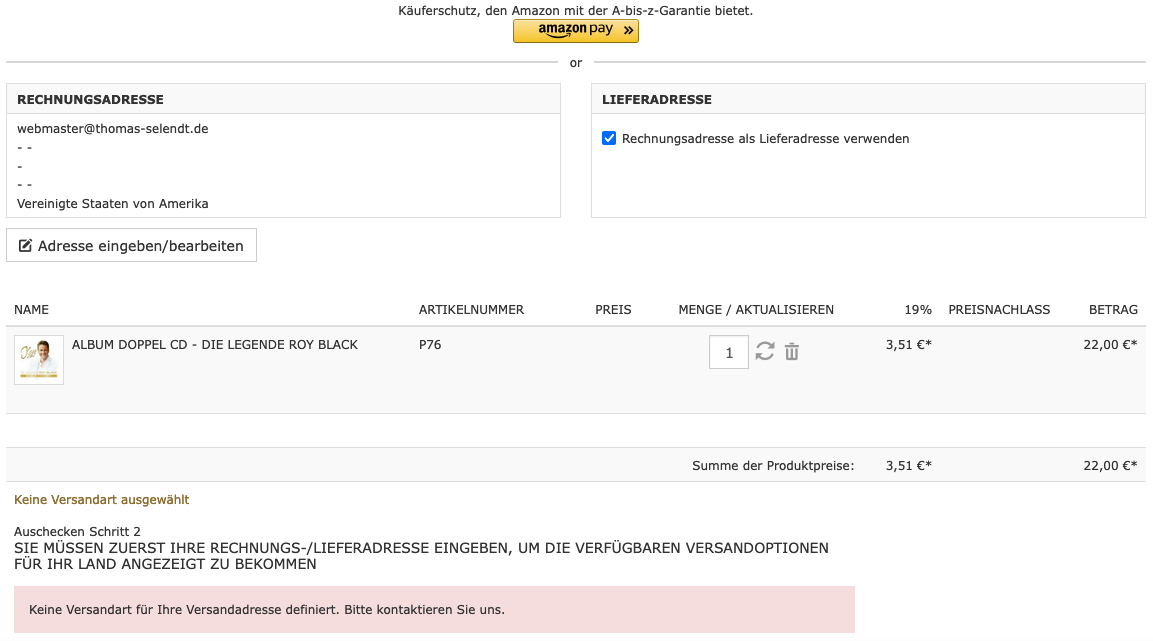Open Adresse eingeben/bearbeiten

click(x=131, y=245)
